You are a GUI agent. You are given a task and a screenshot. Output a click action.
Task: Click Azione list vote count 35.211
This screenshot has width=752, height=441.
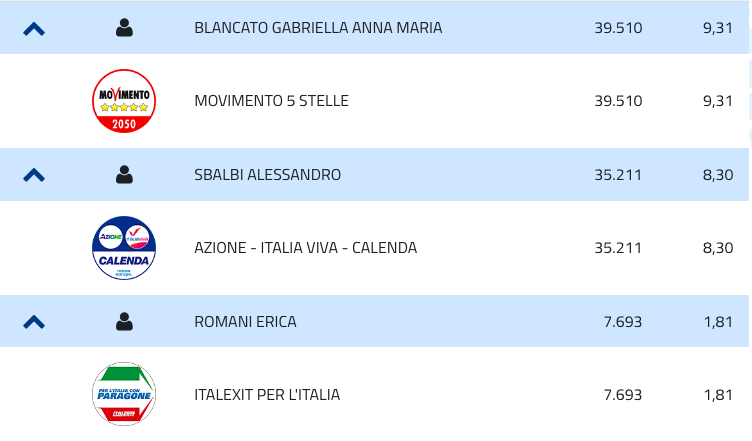pyautogui.click(x=618, y=248)
